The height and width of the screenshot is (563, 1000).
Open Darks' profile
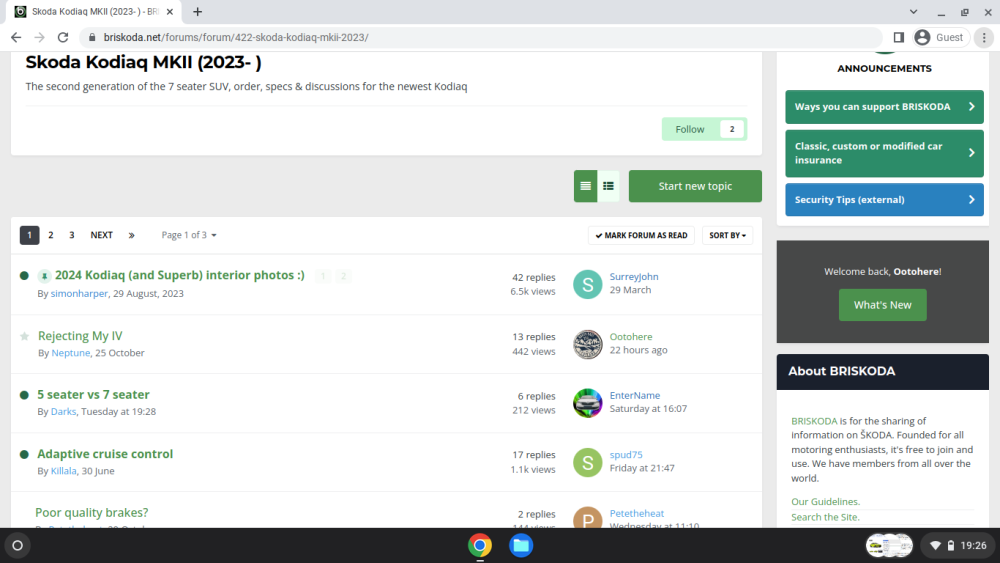[x=63, y=411]
